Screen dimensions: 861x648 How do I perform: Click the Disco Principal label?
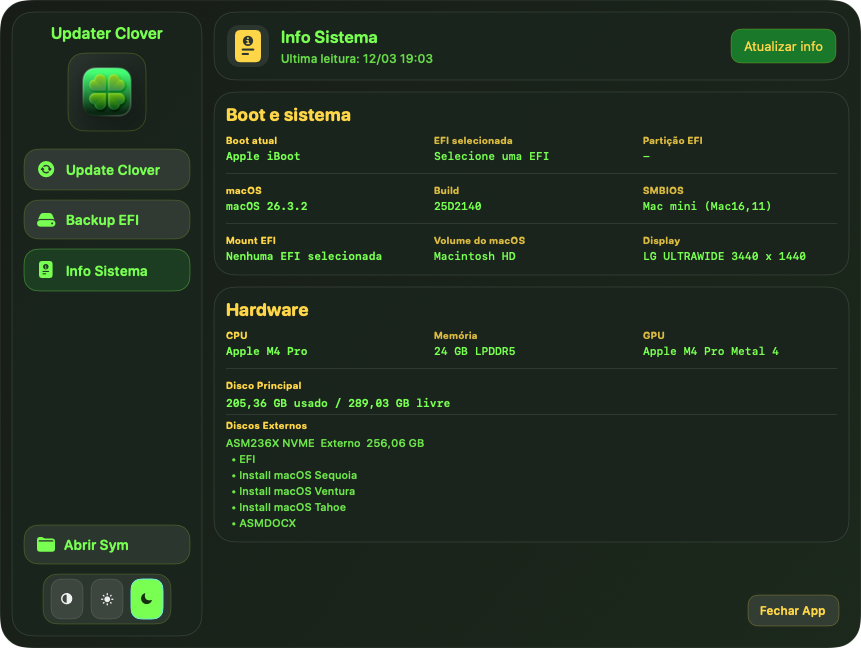tap(264, 386)
